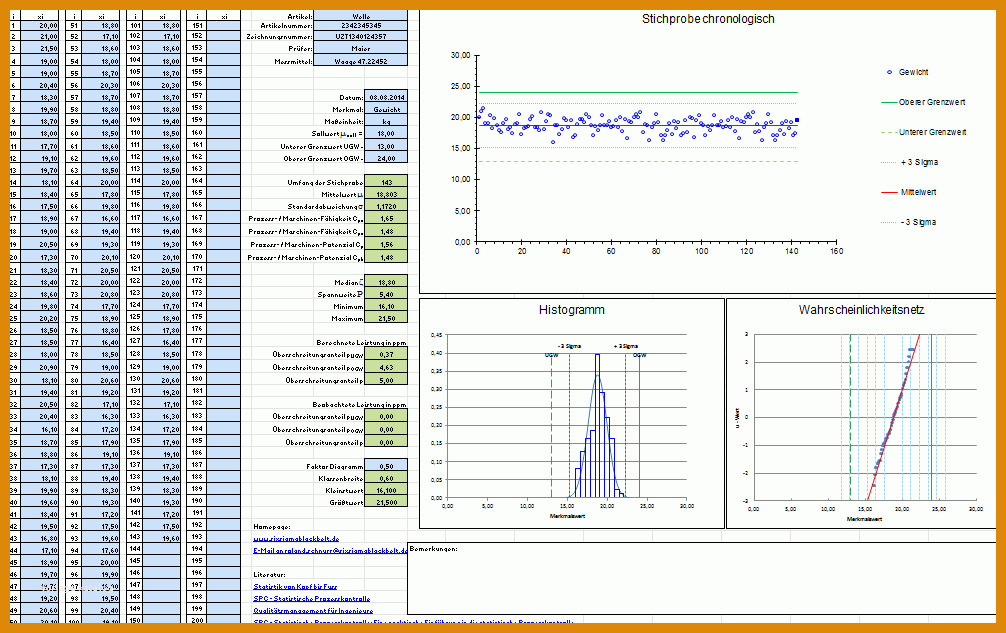The image size is (1006, 633).
Task: Click the Merkmalswert axis label under the histogram
Action: pos(567,516)
